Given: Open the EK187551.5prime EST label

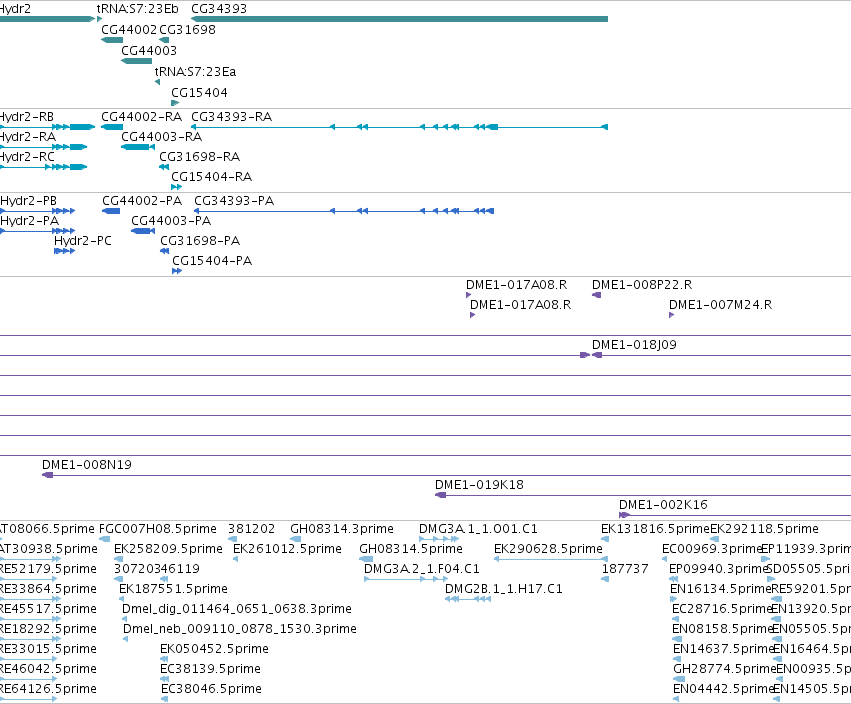Looking at the screenshot, I should 173,589.
